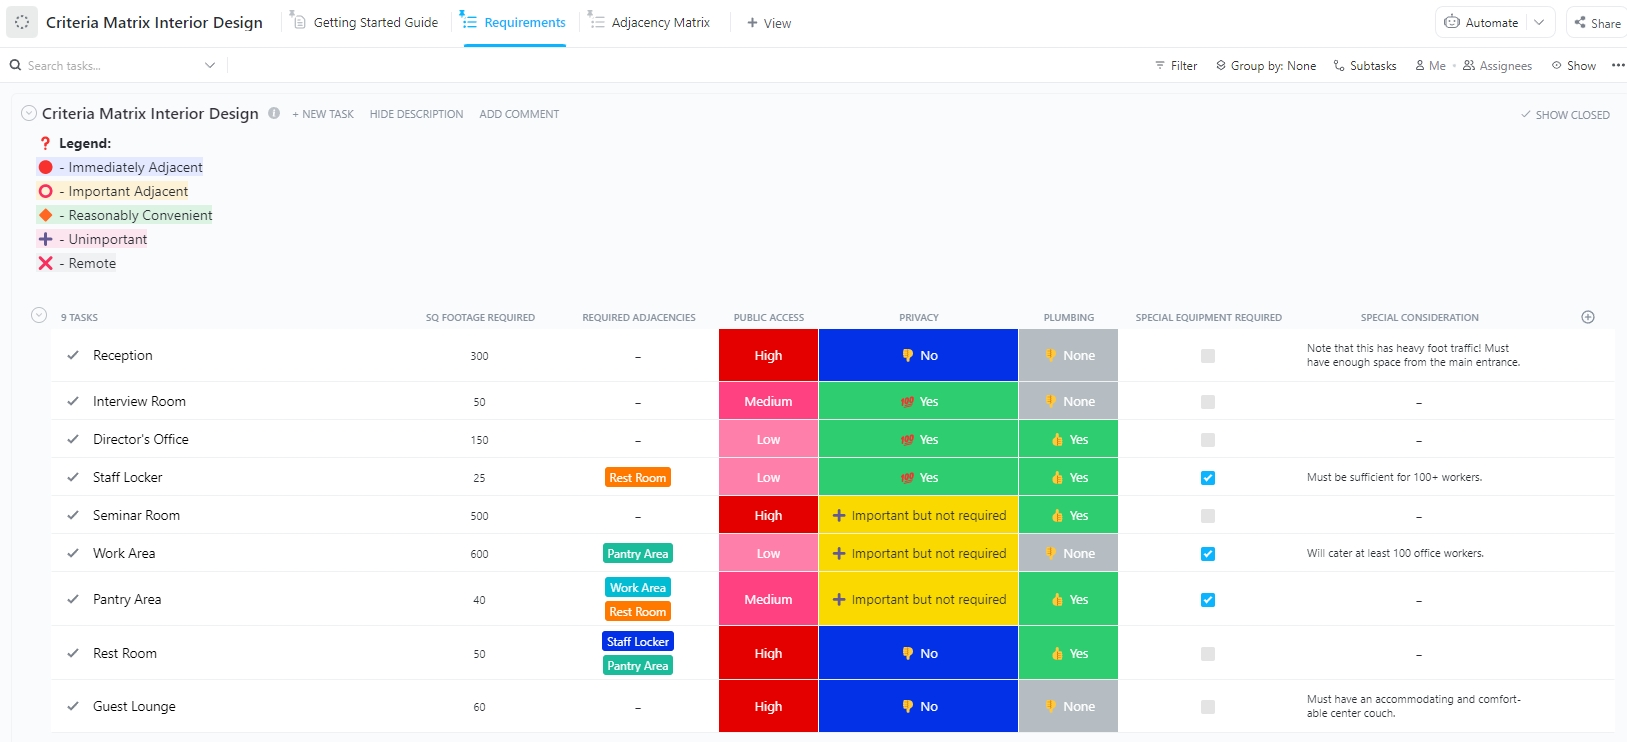Image resolution: width=1627 pixels, height=742 pixels.
Task: Click the search magnifier icon
Action: pyautogui.click(x=15, y=65)
